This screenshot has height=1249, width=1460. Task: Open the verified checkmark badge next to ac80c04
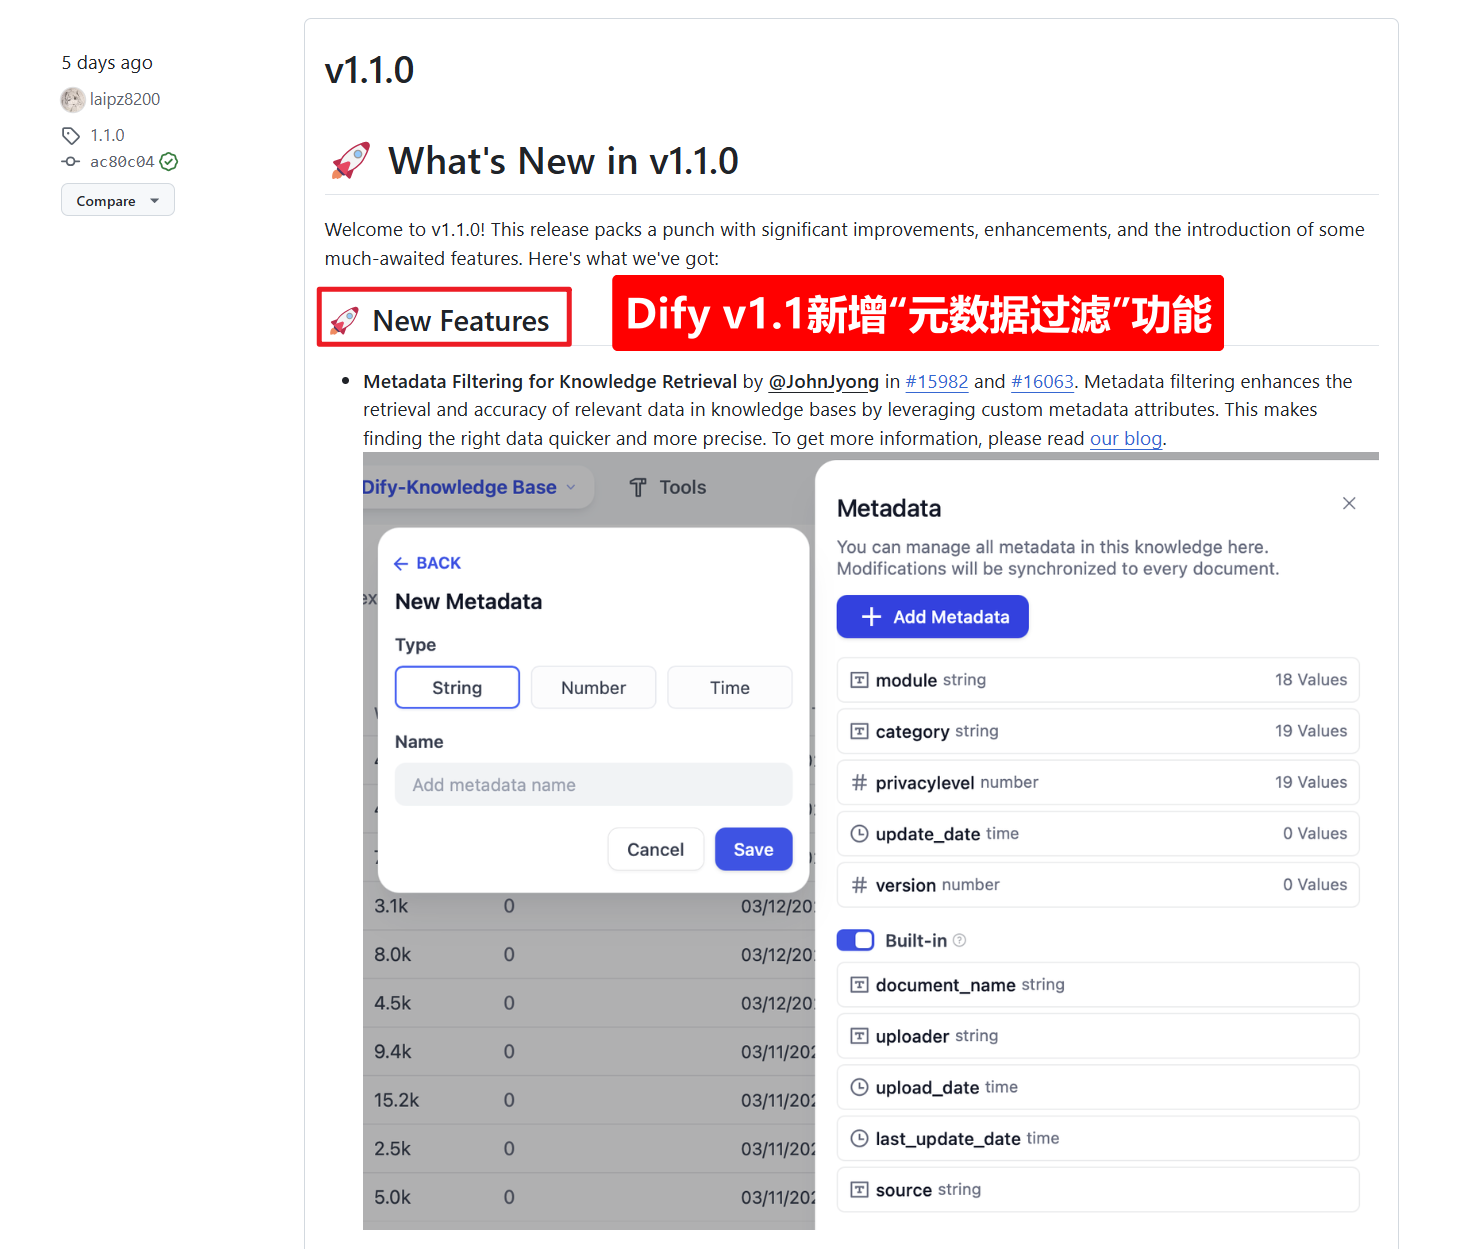coord(169,161)
